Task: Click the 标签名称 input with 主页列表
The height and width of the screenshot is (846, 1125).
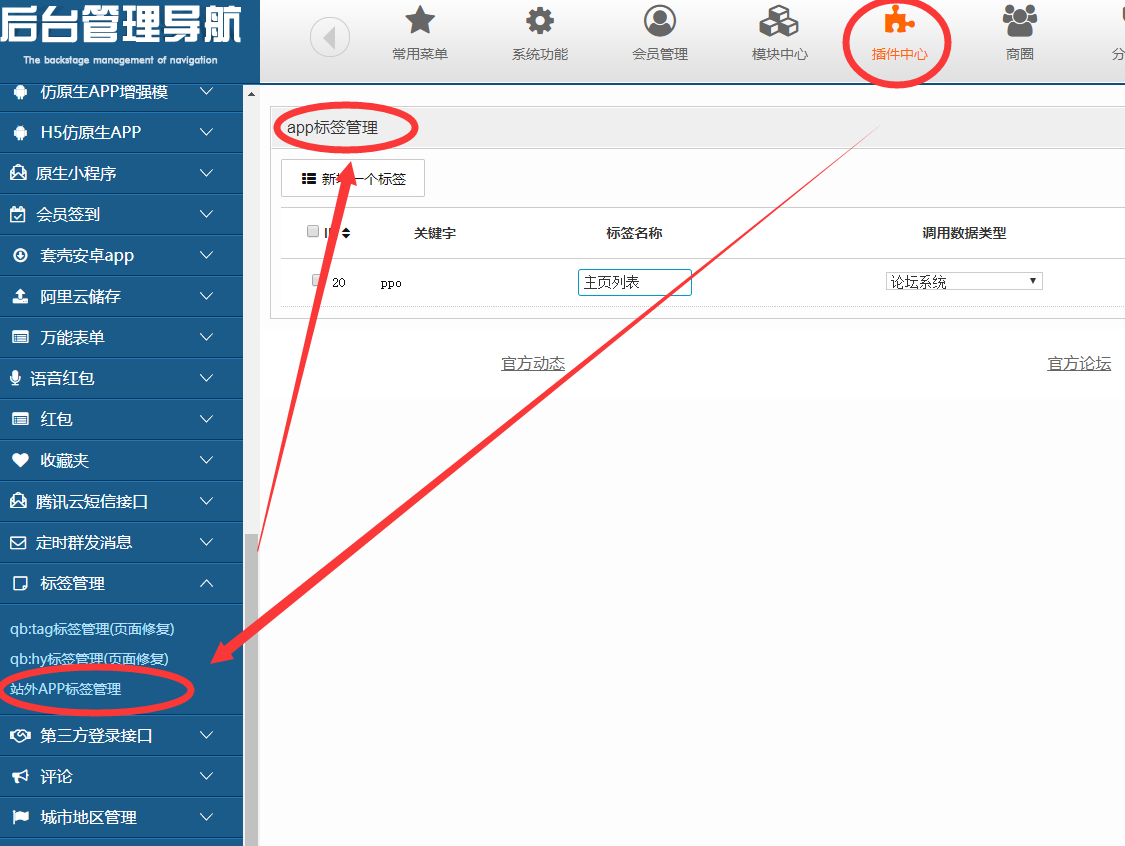Action: [634, 282]
